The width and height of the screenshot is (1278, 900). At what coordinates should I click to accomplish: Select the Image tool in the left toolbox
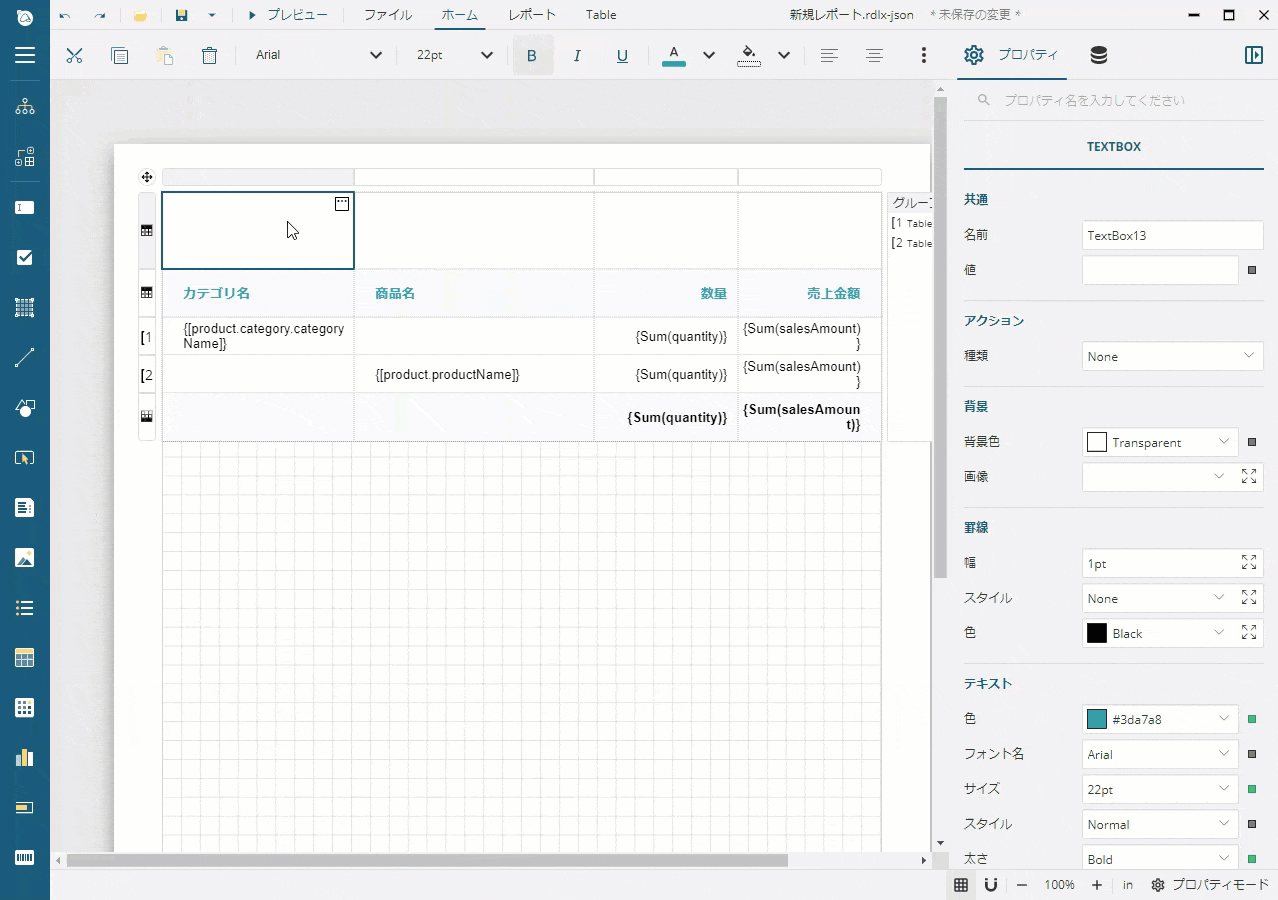(x=24, y=557)
